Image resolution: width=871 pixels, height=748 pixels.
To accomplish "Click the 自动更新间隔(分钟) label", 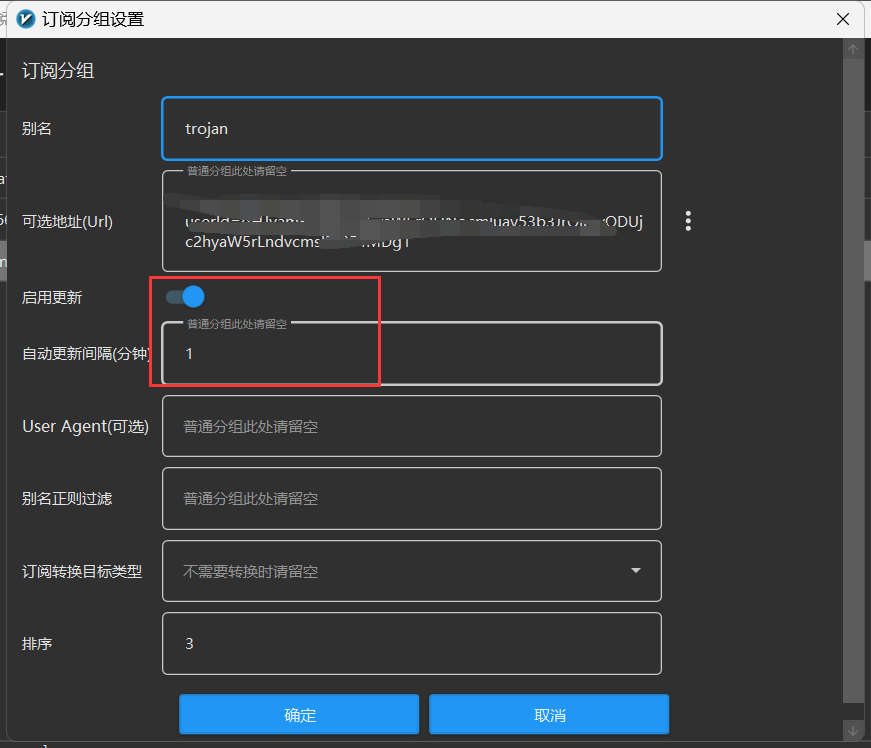I will 86,354.
